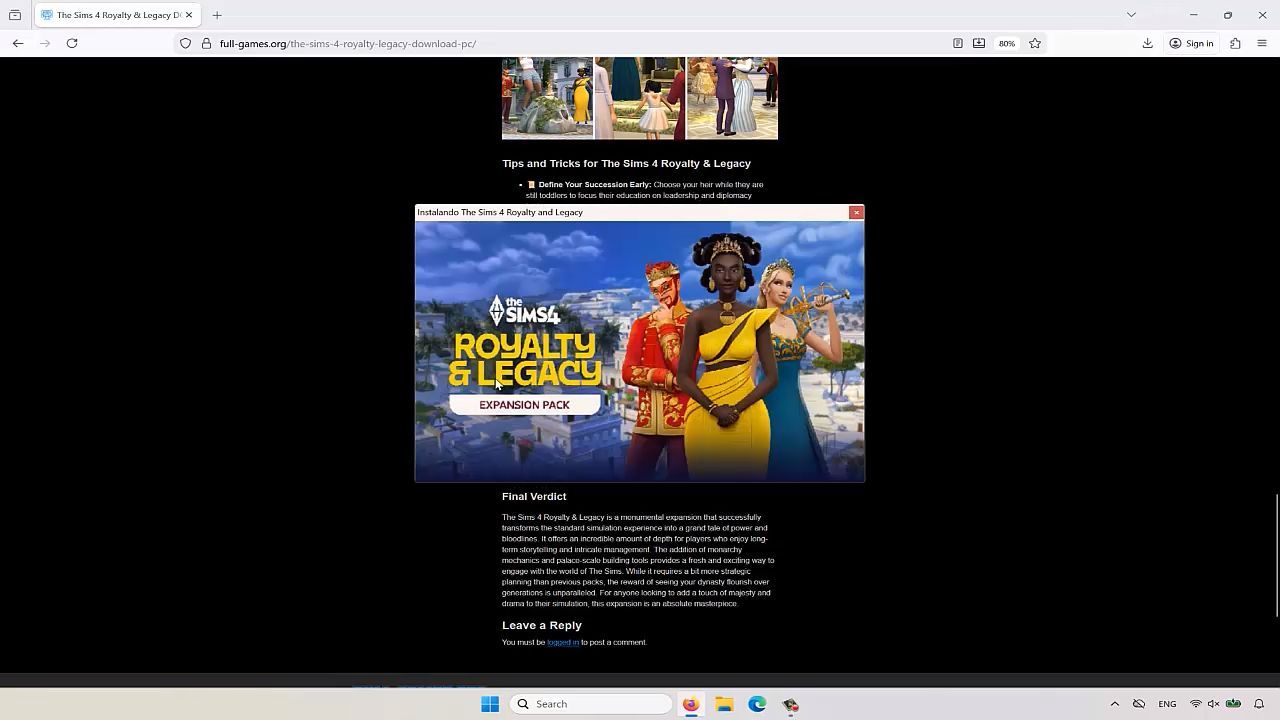
Task: Open a new tab with plus button
Action: [217, 15]
